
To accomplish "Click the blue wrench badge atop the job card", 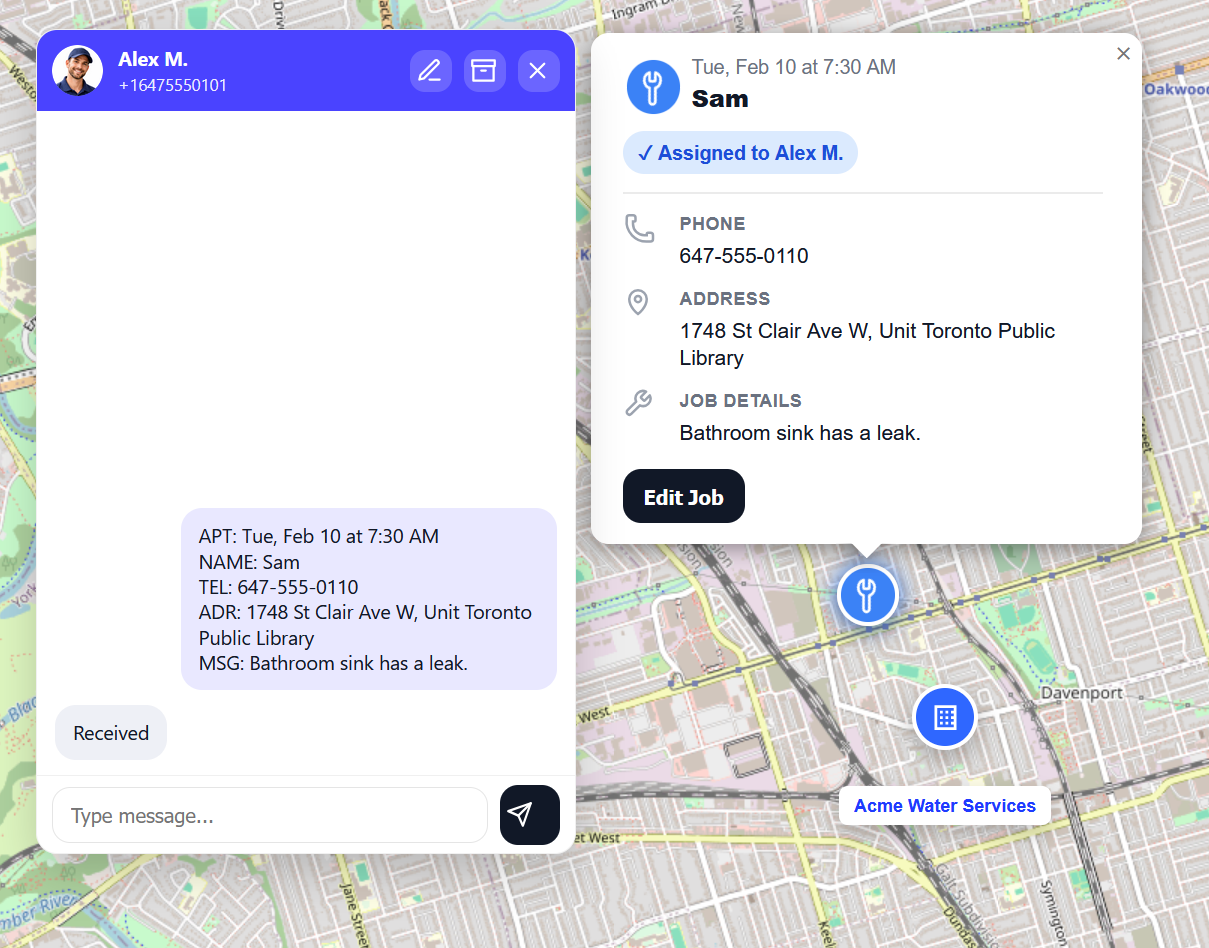I will [x=653, y=87].
